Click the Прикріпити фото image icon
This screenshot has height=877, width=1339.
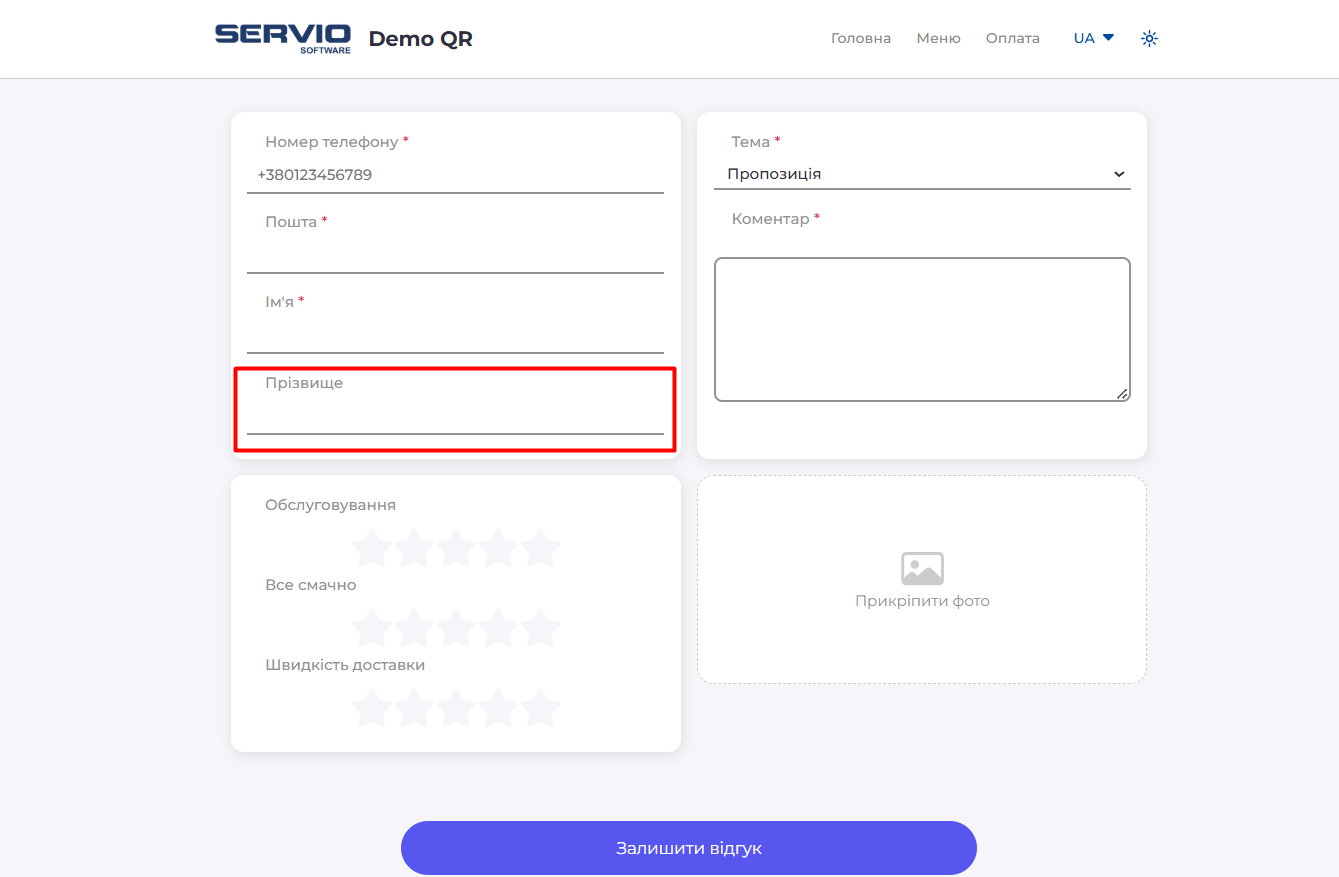[x=921, y=568]
